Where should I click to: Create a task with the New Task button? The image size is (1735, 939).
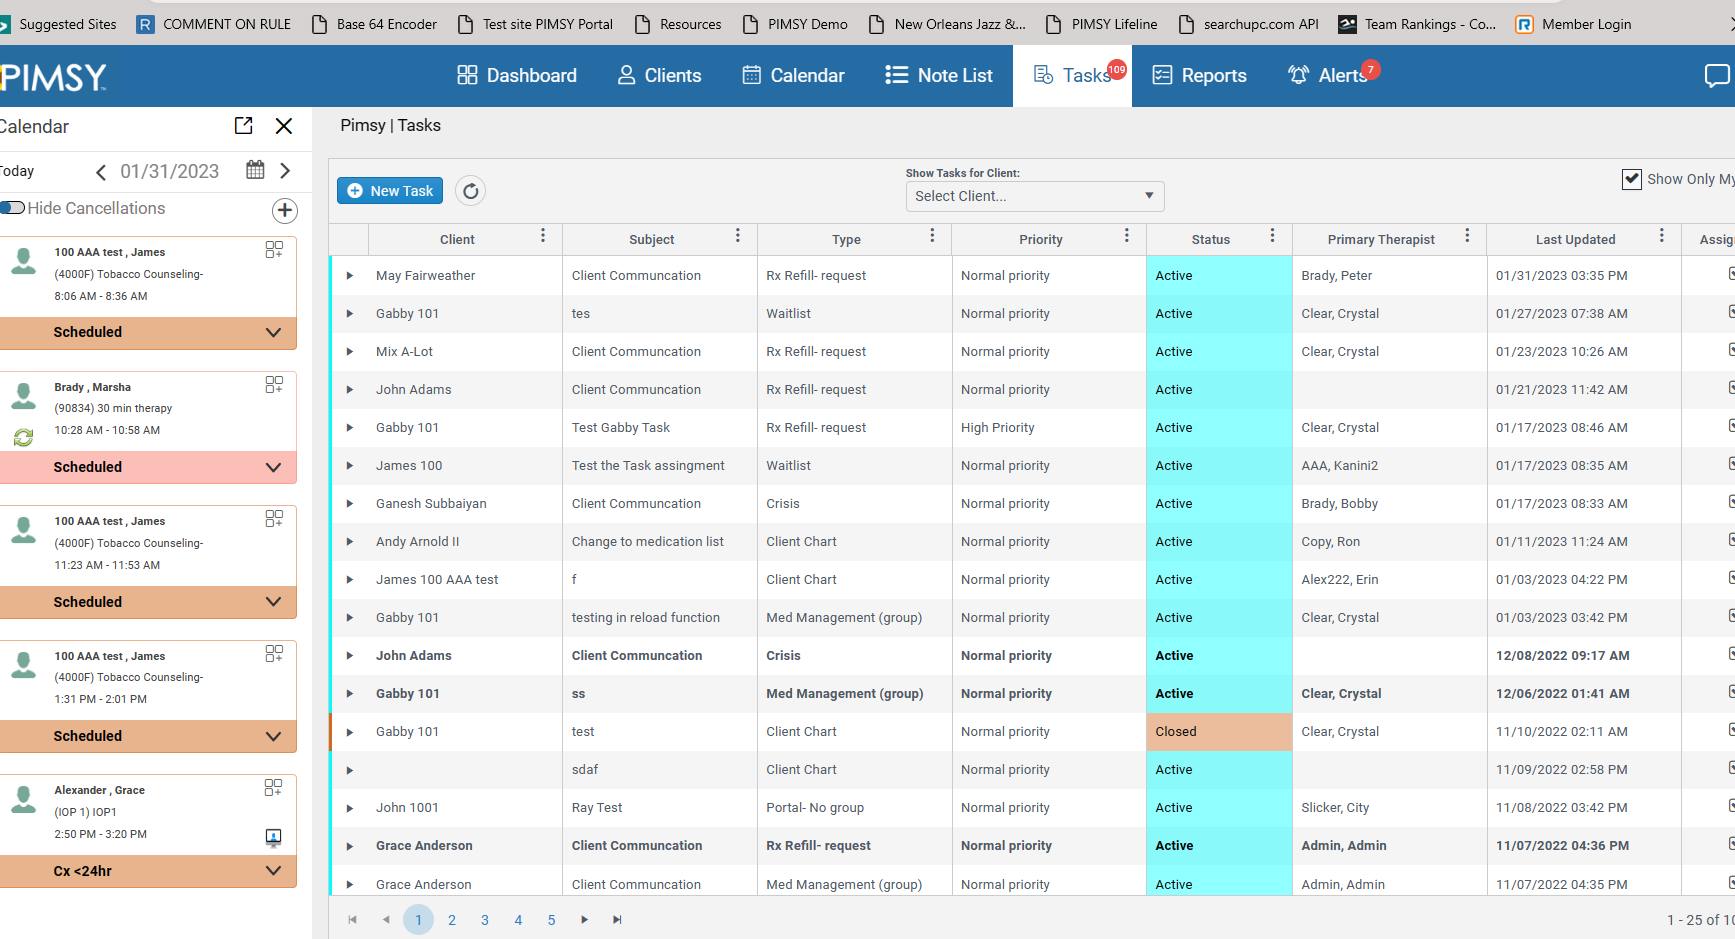tap(389, 190)
